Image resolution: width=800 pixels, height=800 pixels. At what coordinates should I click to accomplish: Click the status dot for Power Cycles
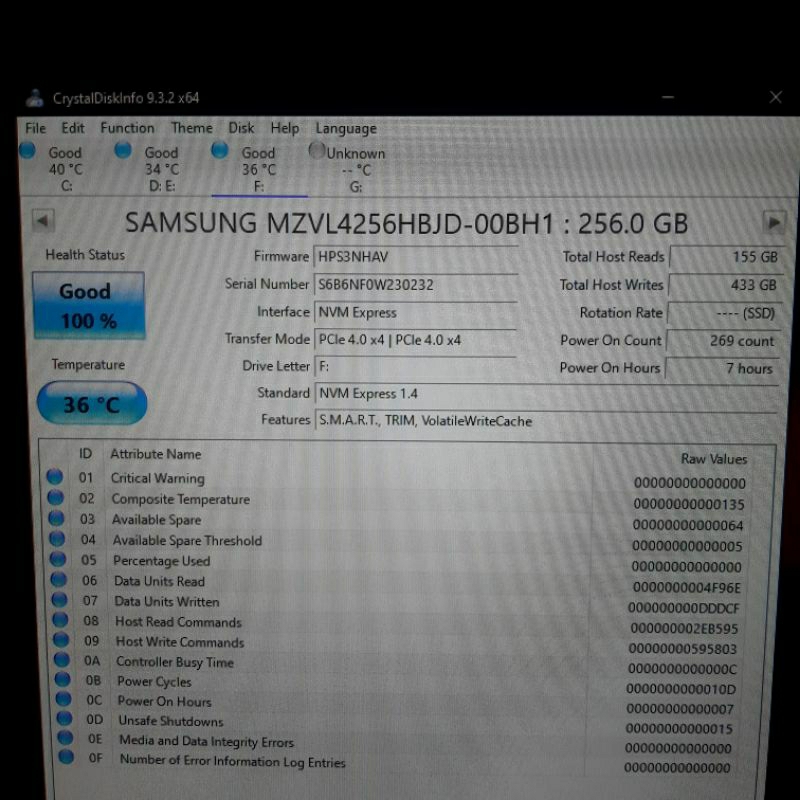pyautogui.click(x=63, y=679)
